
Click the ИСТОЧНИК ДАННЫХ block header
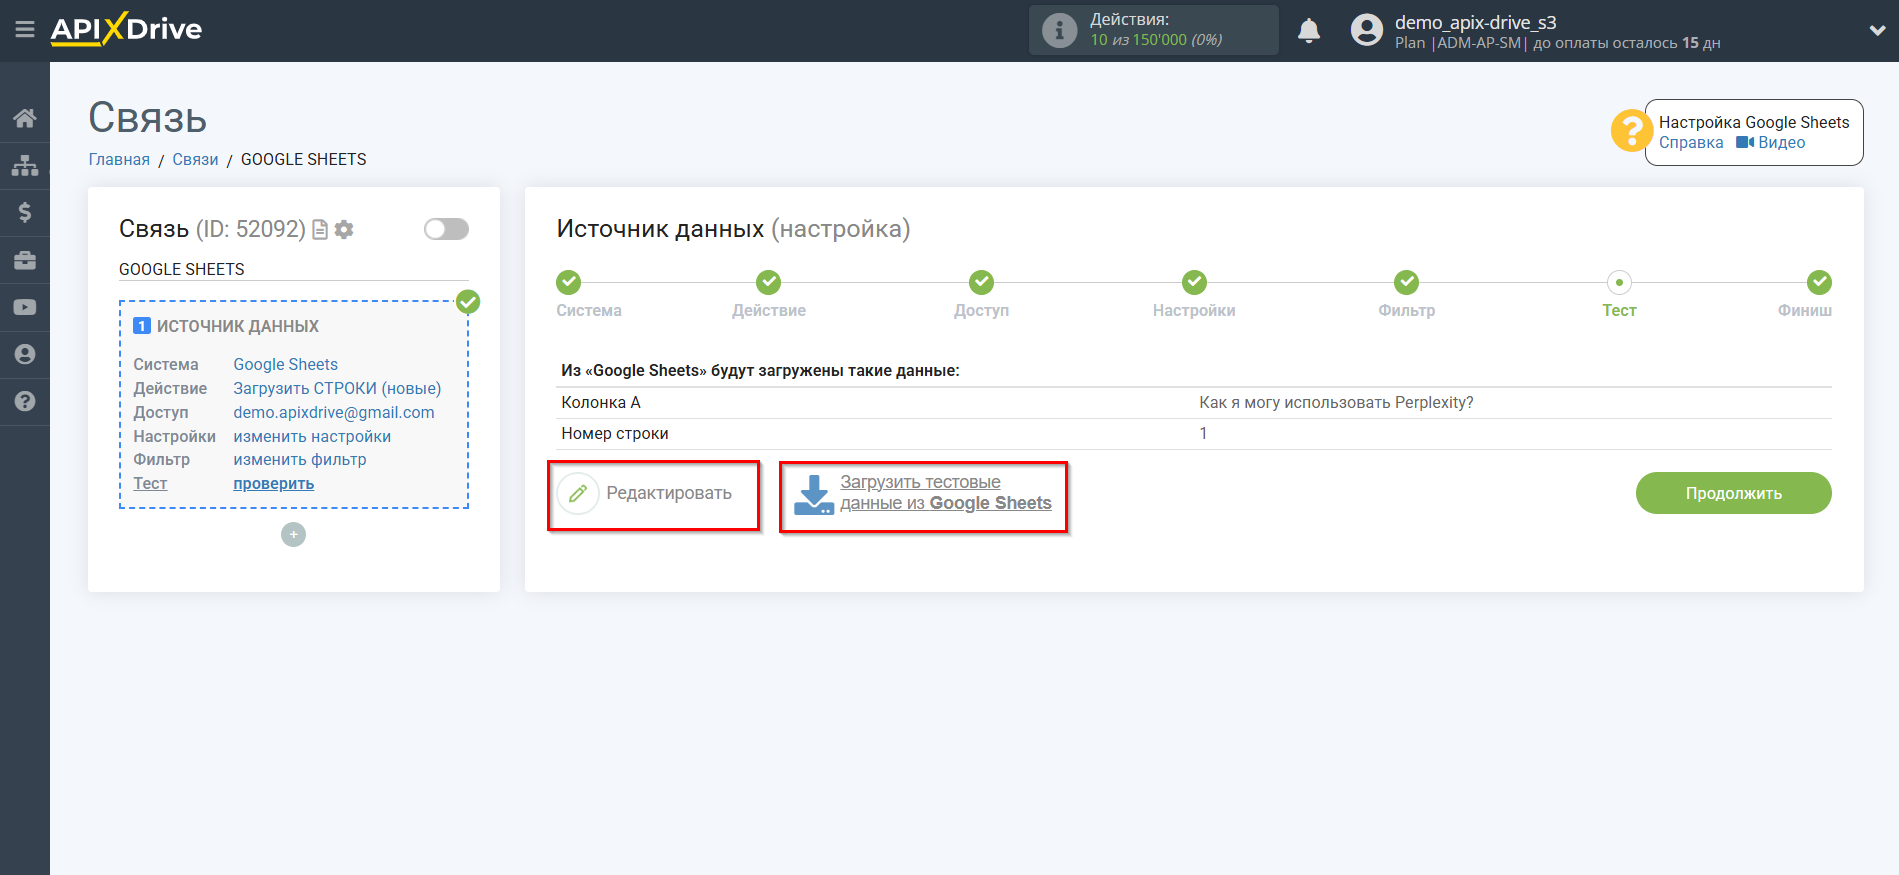click(x=238, y=326)
